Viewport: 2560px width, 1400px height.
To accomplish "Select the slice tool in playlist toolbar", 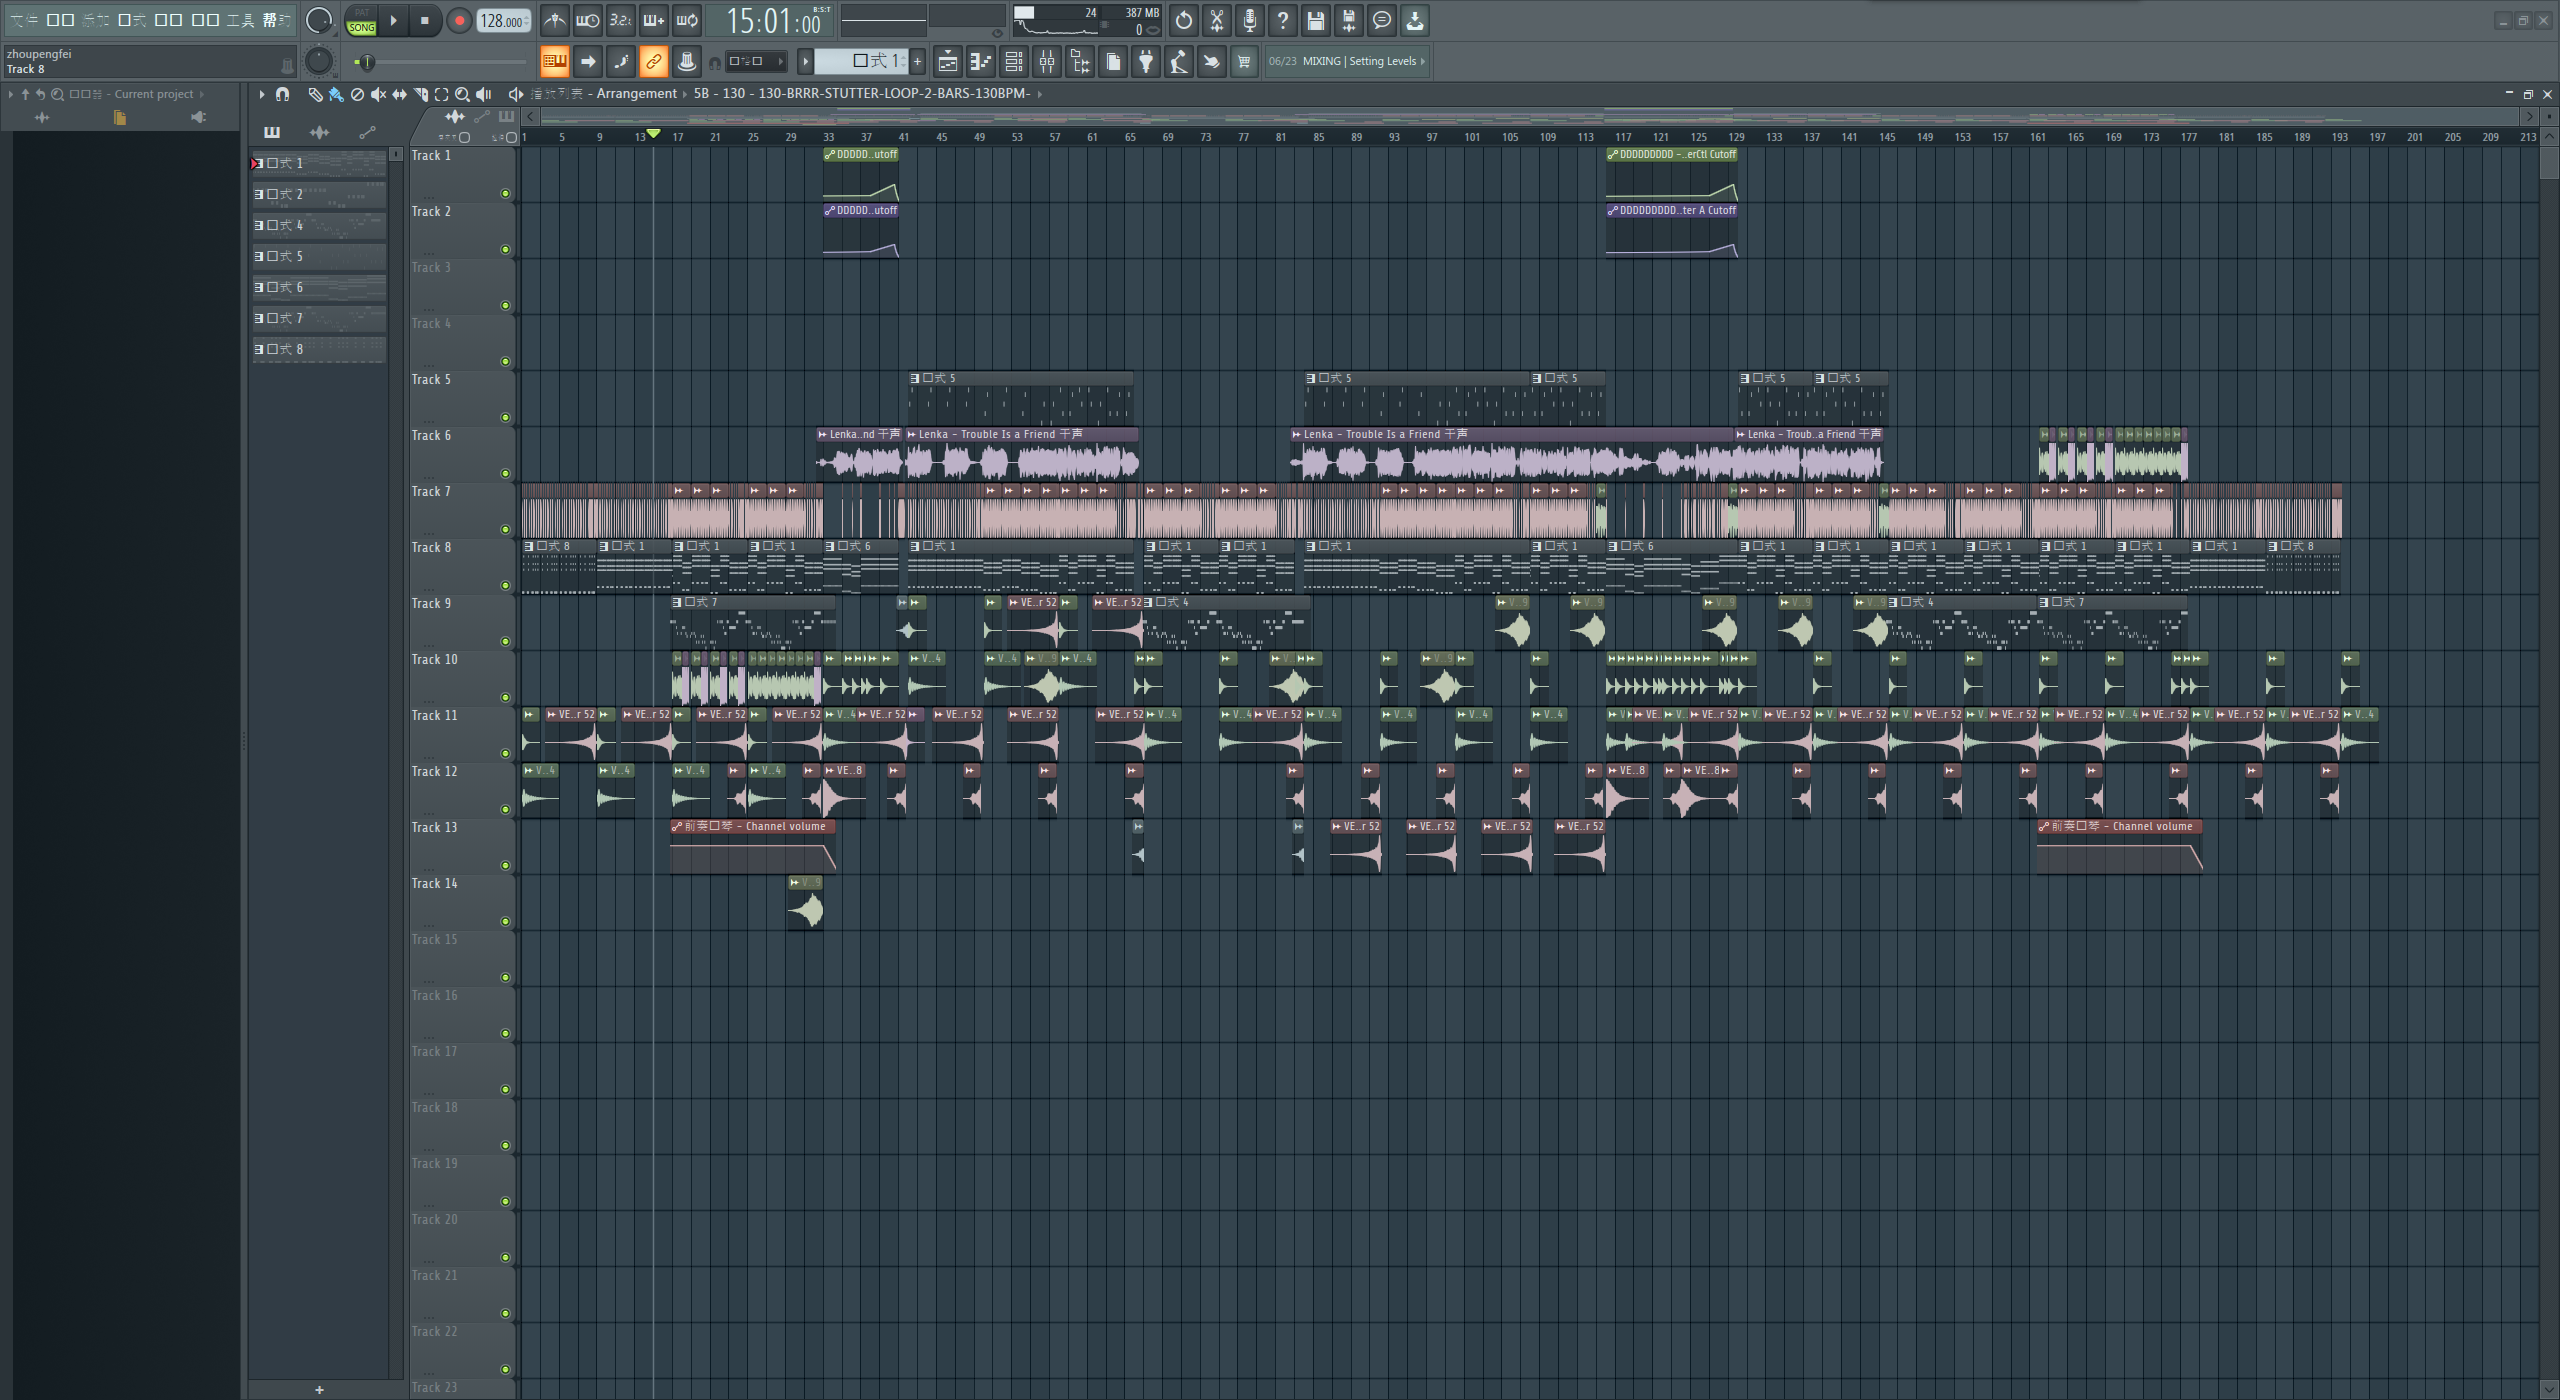I will tap(420, 94).
